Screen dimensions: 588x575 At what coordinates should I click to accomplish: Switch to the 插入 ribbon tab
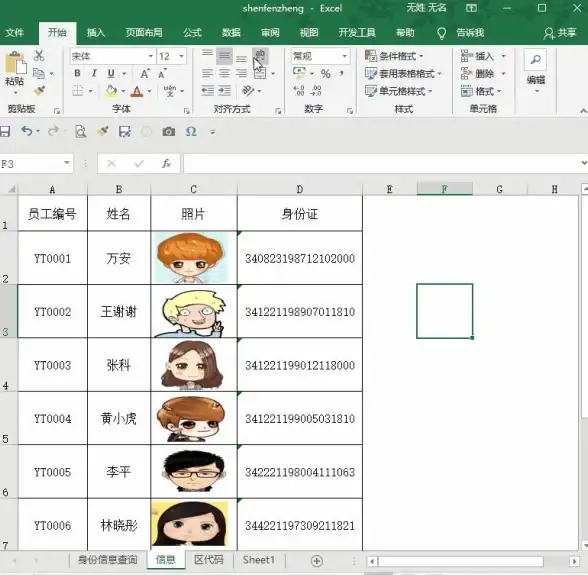coord(96,33)
